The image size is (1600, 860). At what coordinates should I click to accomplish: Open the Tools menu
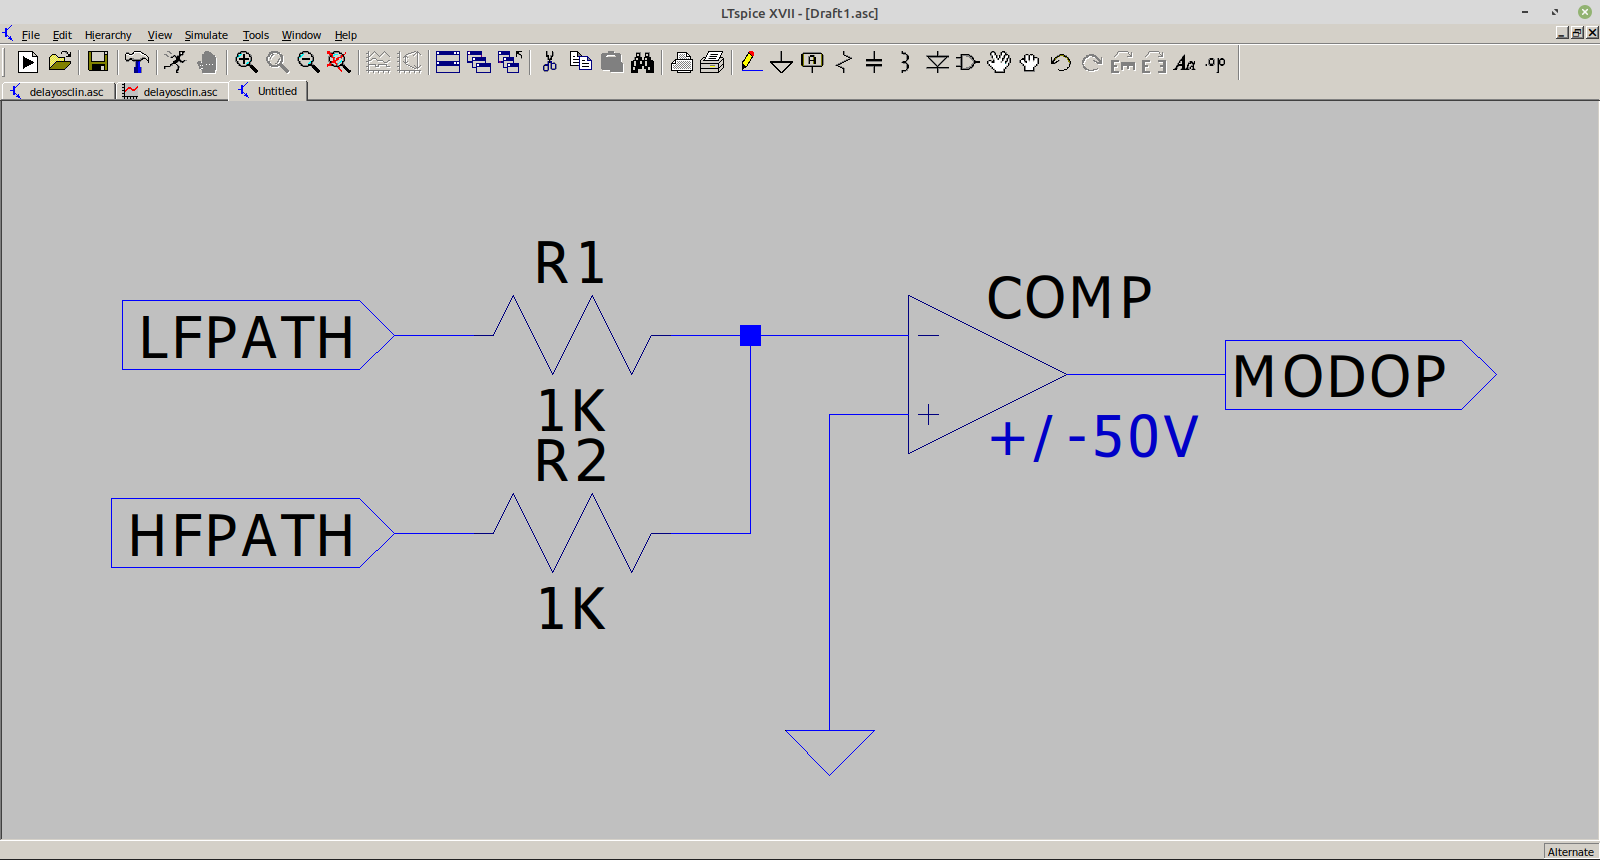coord(256,35)
